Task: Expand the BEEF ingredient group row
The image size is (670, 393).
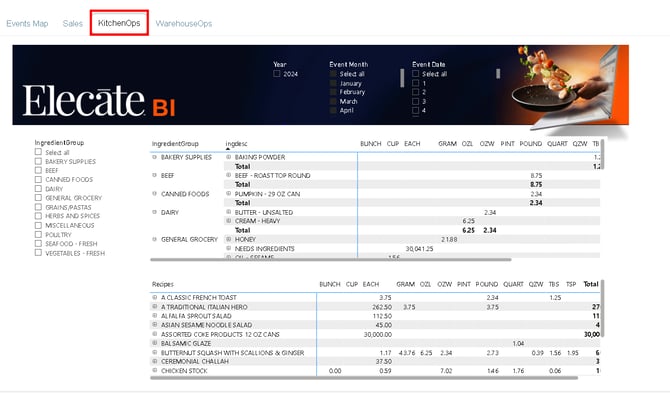Action: [x=155, y=175]
